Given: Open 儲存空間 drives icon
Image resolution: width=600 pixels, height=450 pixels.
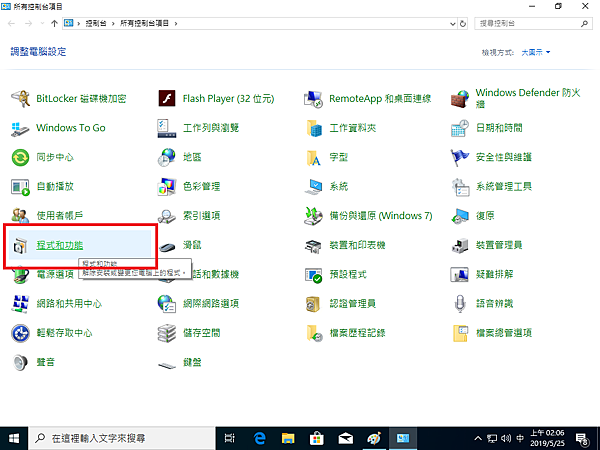Looking at the screenshot, I should click(167, 333).
